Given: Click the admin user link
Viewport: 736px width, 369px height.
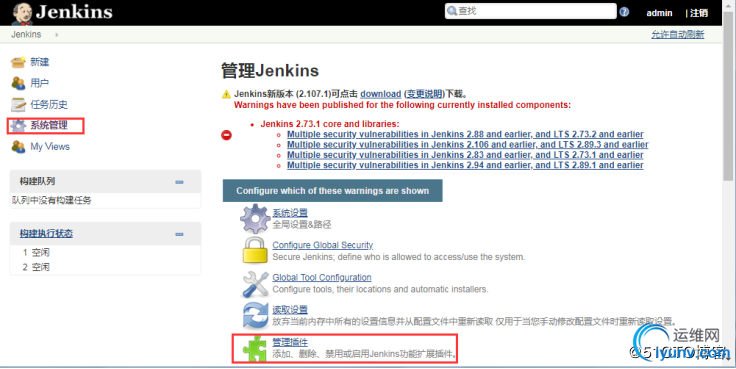Looking at the screenshot, I should click(x=659, y=13).
